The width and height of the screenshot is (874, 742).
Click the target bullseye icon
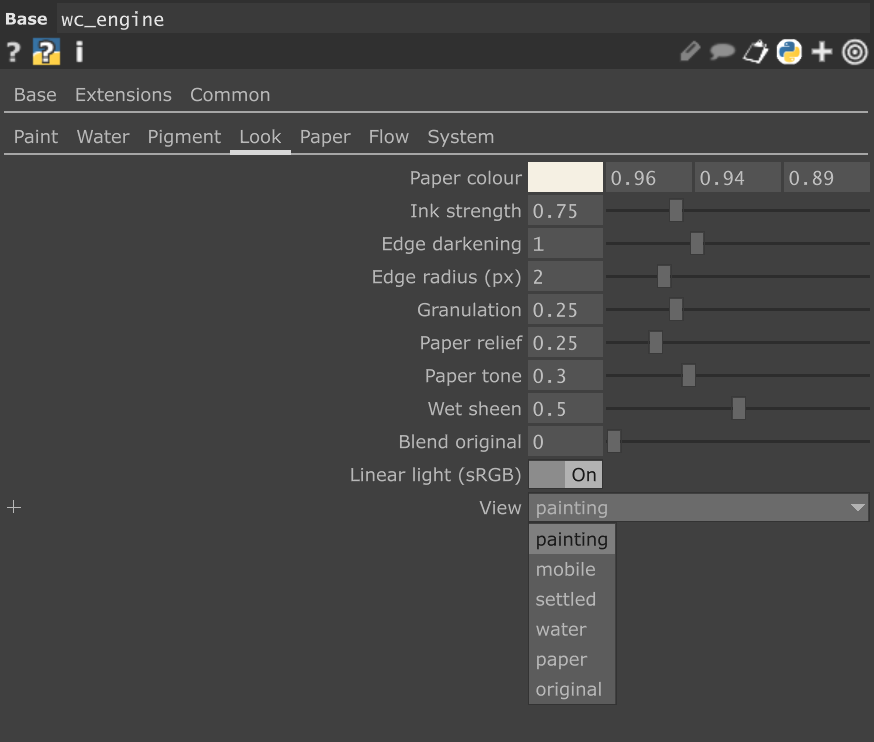(855, 52)
